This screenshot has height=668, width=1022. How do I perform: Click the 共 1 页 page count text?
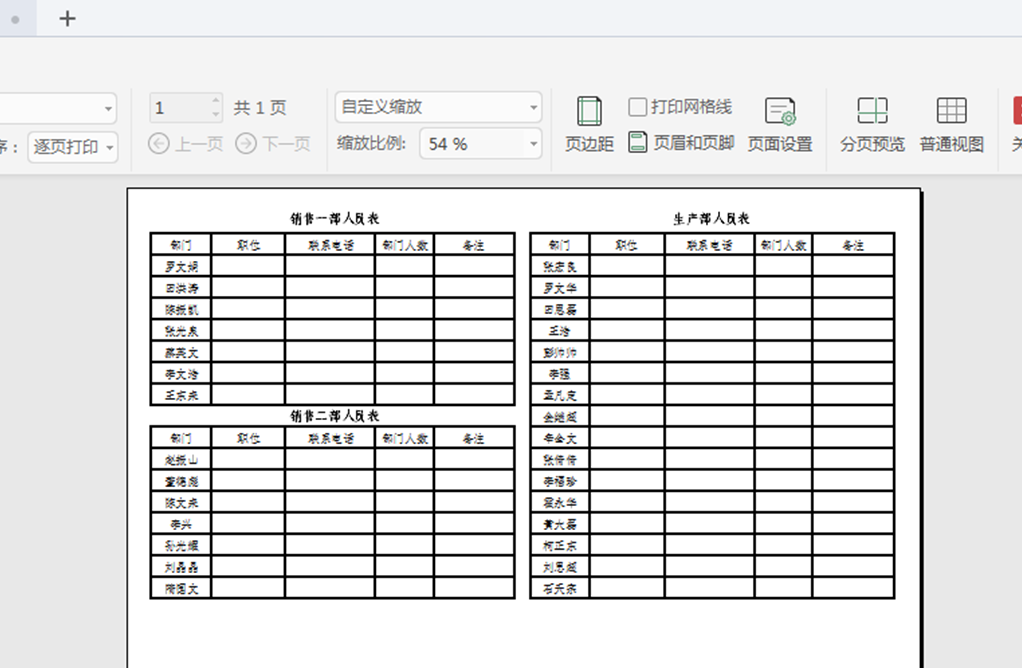click(260, 108)
